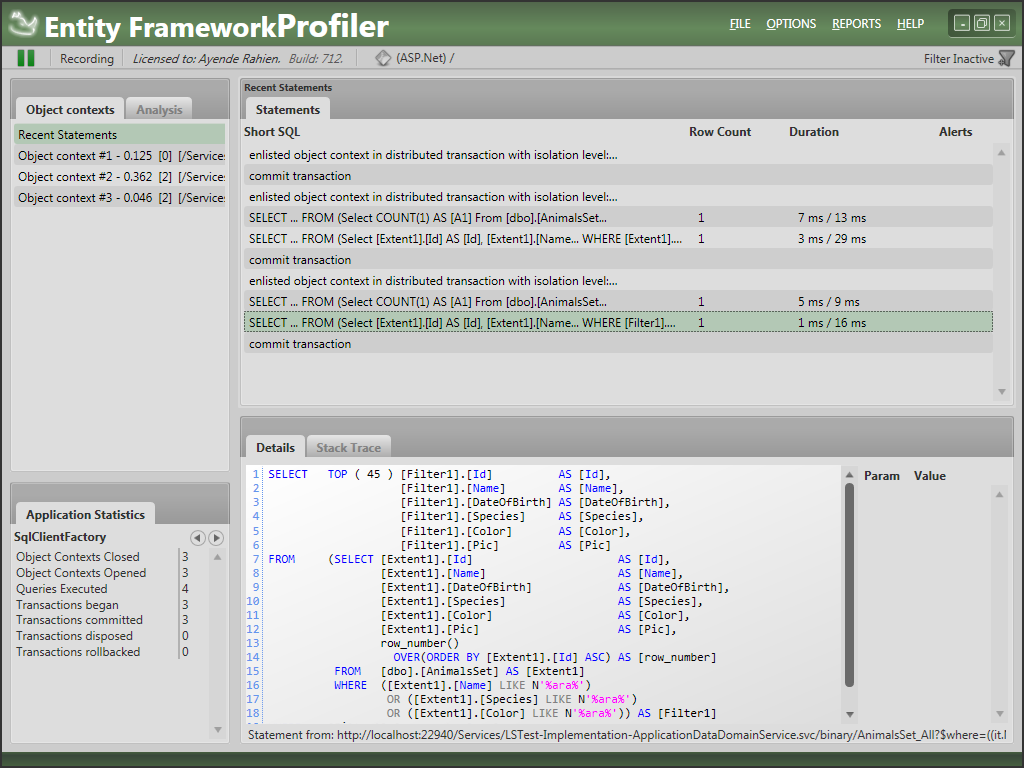Click the Statement from URL text
Image resolution: width=1024 pixels, height=768 pixels.
pyautogui.click(x=627, y=735)
